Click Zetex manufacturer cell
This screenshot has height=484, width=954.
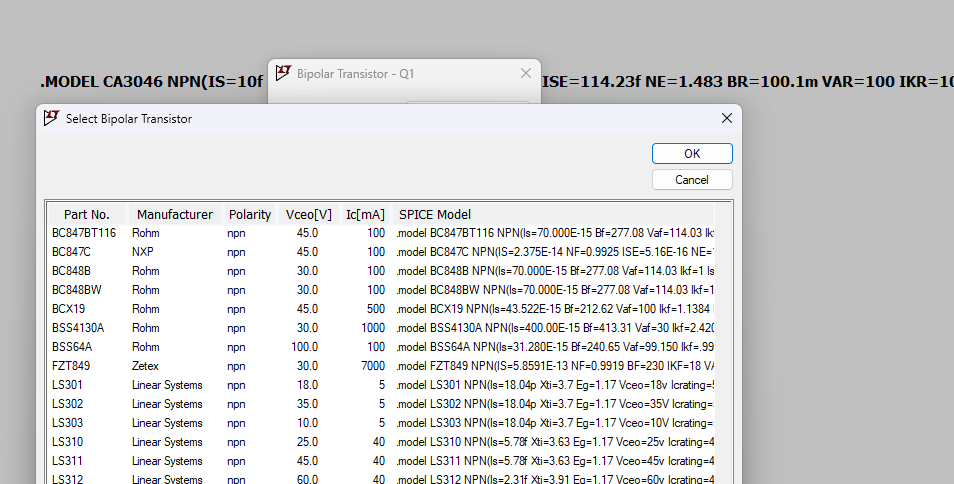point(145,366)
